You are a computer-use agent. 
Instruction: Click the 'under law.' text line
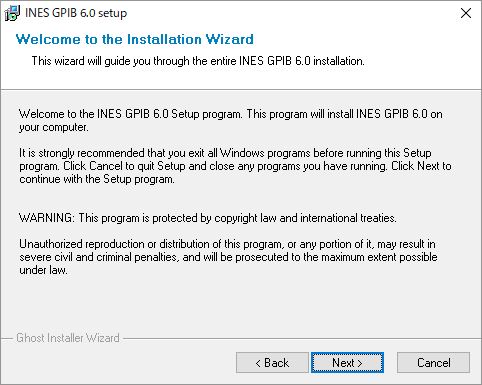click(x=43, y=270)
